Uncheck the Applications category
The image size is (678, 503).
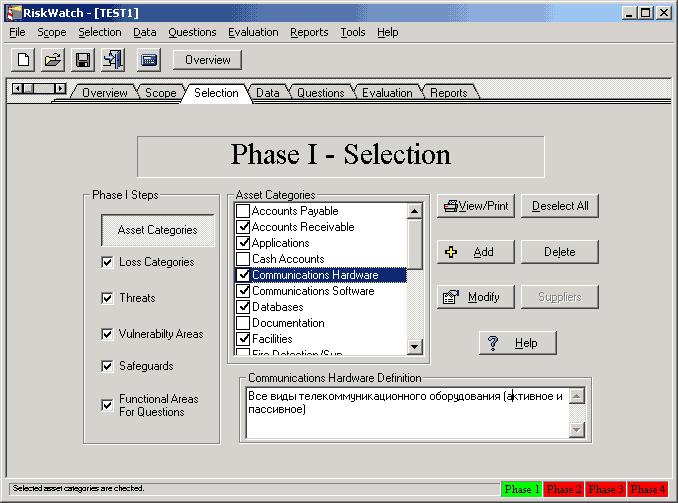(243, 243)
